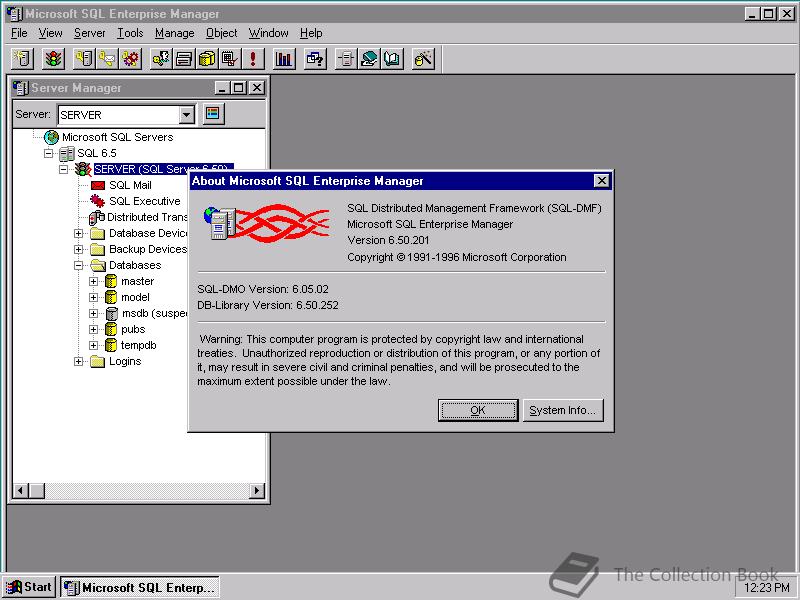
Task: Open the View menu
Action: tap(51, 33)
